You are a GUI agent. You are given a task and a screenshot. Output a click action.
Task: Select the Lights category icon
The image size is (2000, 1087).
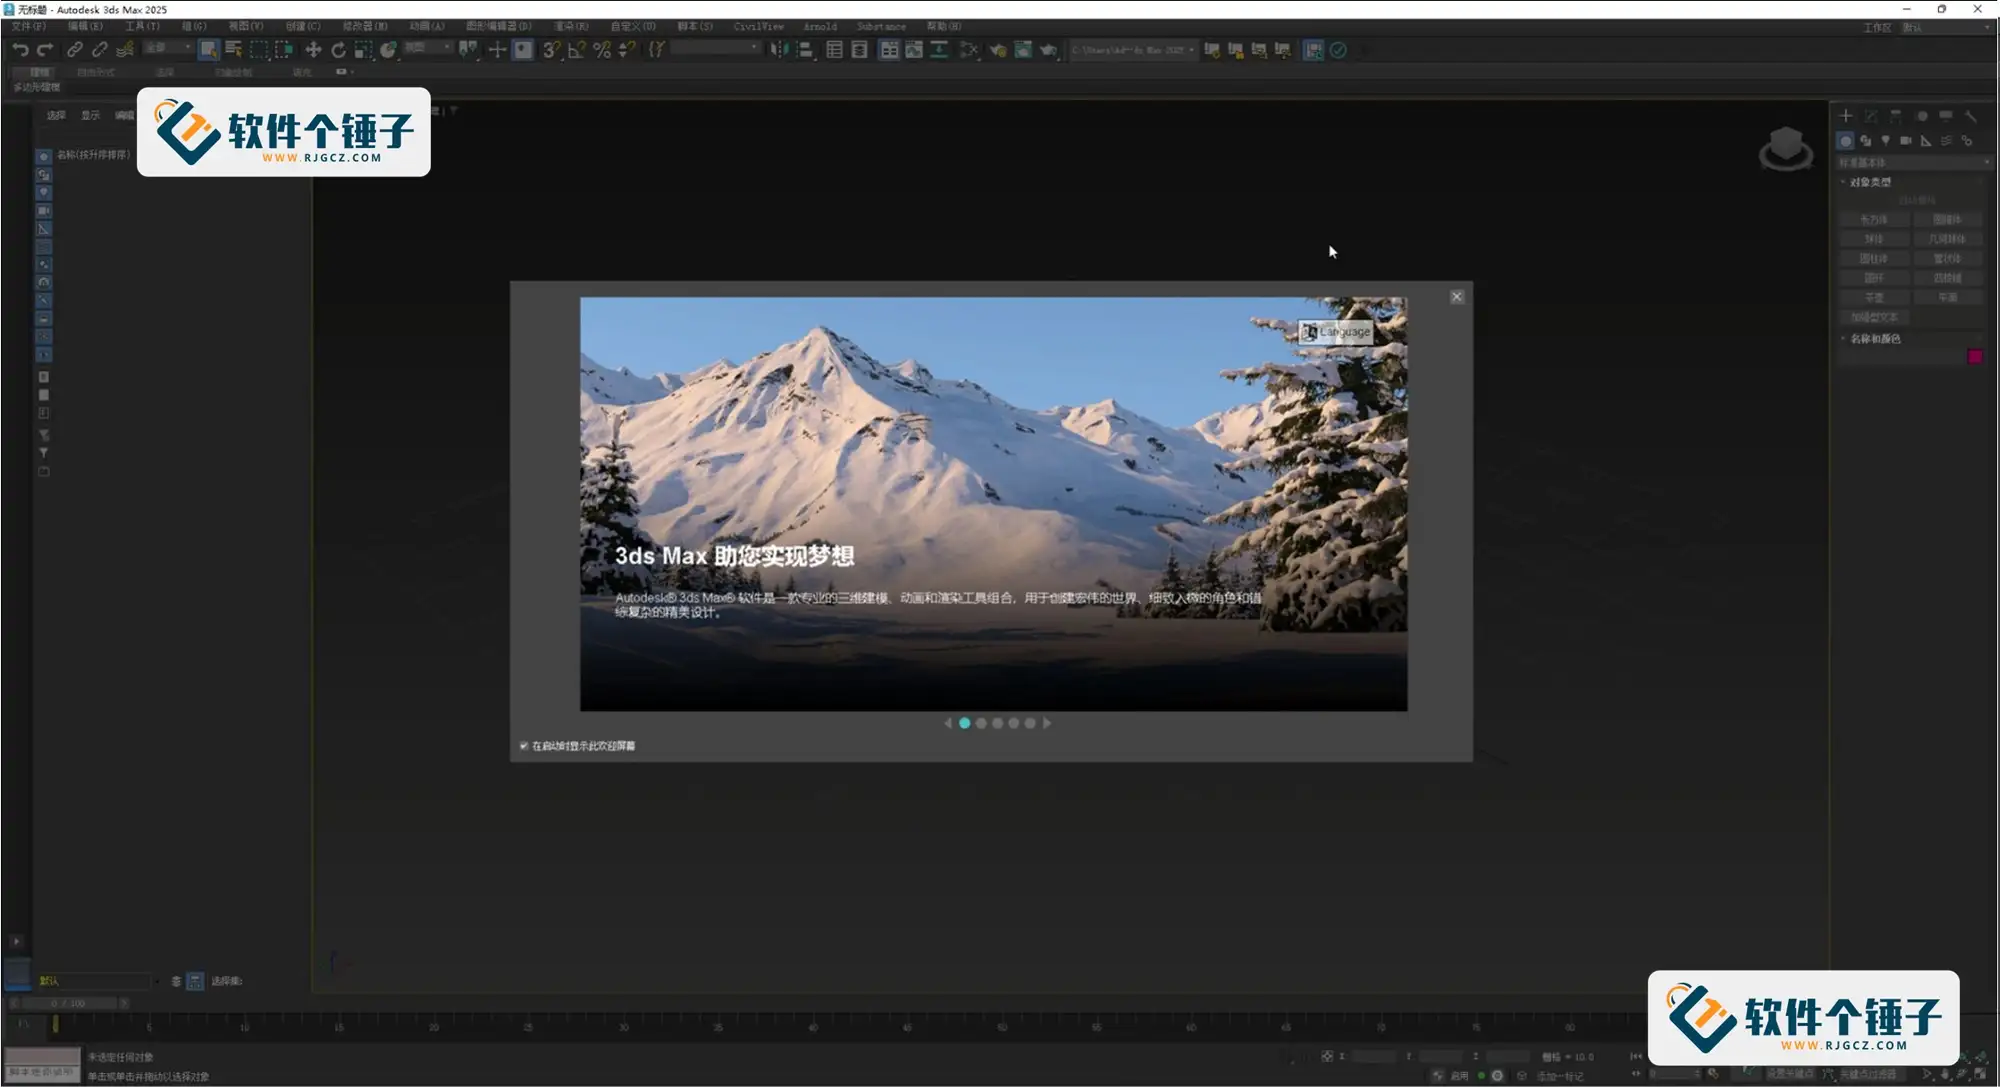coord(1886,141)
